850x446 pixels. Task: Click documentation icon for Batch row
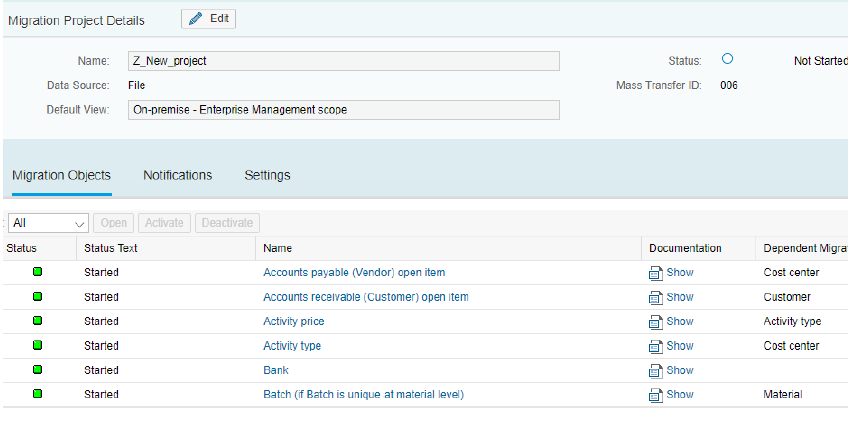656,395
